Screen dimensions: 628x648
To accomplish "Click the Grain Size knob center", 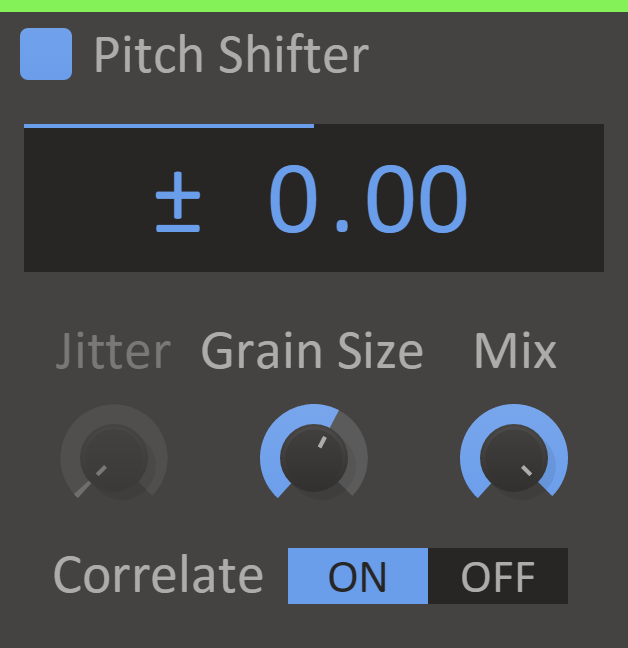I will click(313, 458).
